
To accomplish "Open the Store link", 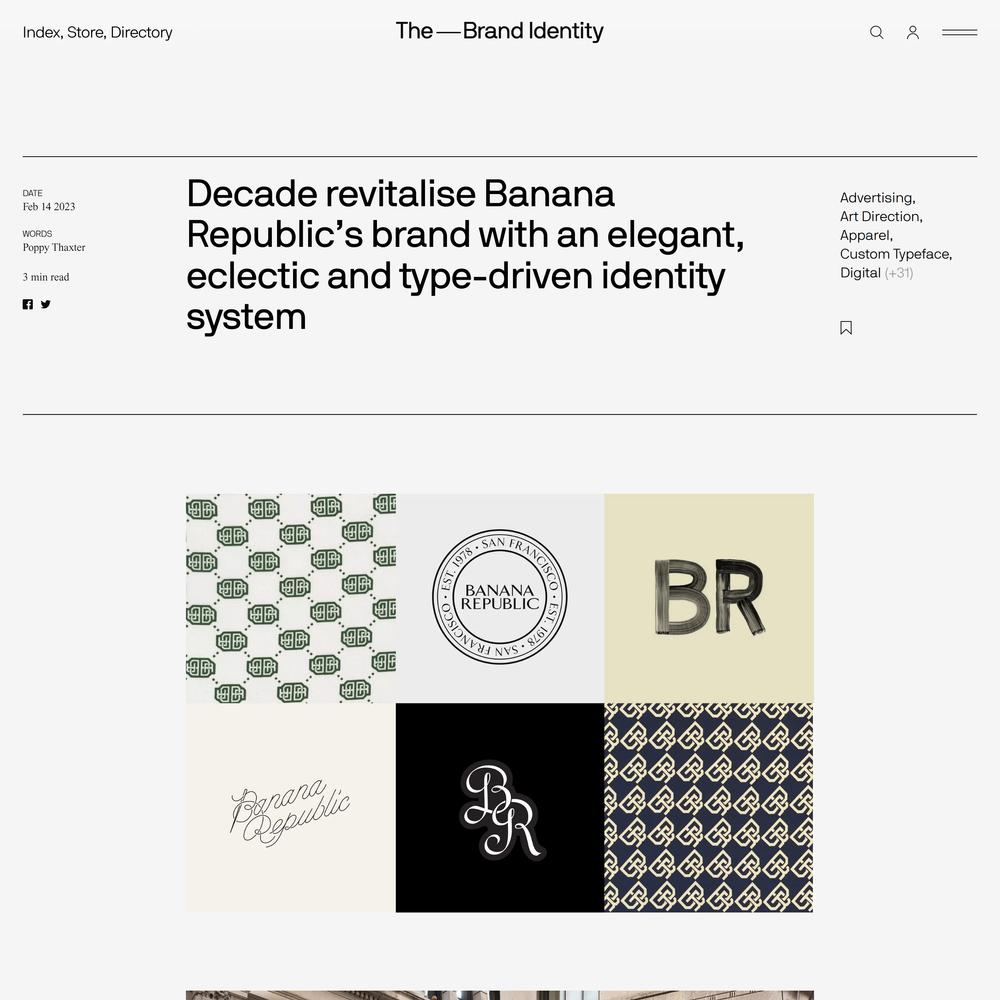I will [x=87, y=33].
